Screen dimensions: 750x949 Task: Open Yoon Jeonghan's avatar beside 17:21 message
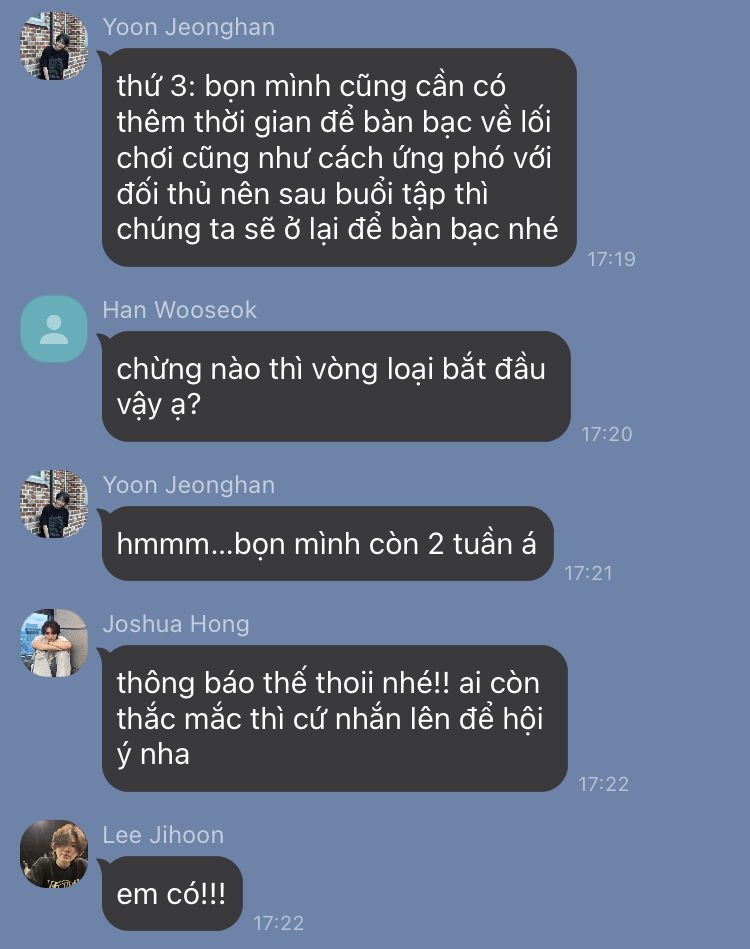(54, 504)
